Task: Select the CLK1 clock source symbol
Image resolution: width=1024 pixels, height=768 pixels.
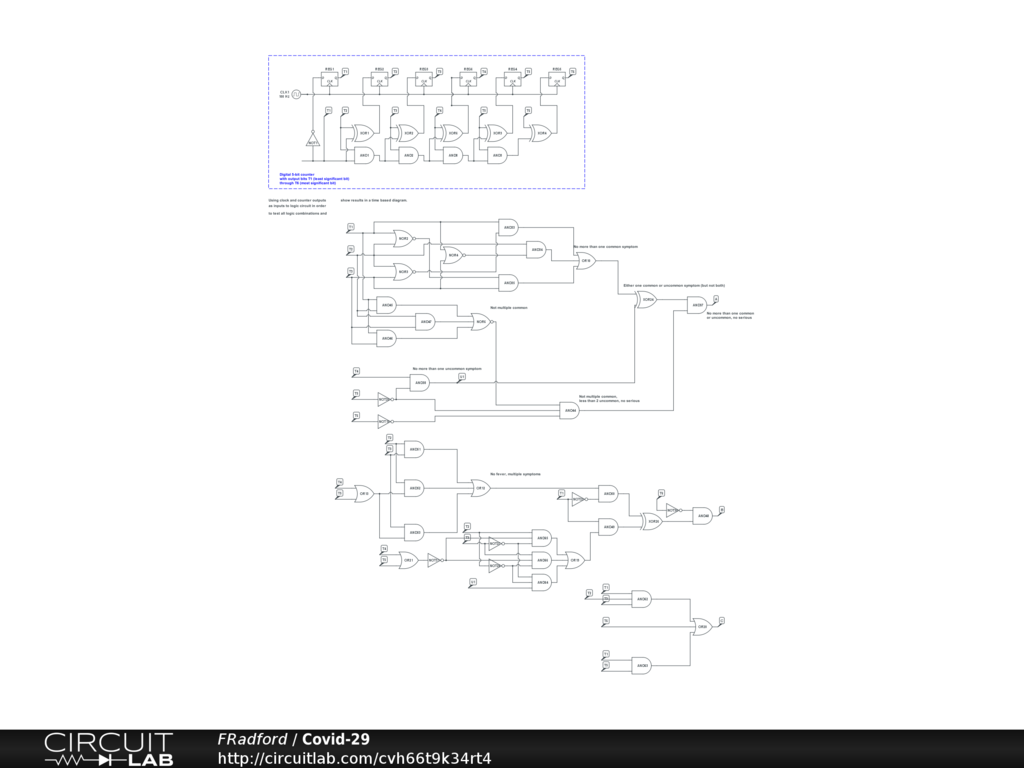Action: click(296, 94)
